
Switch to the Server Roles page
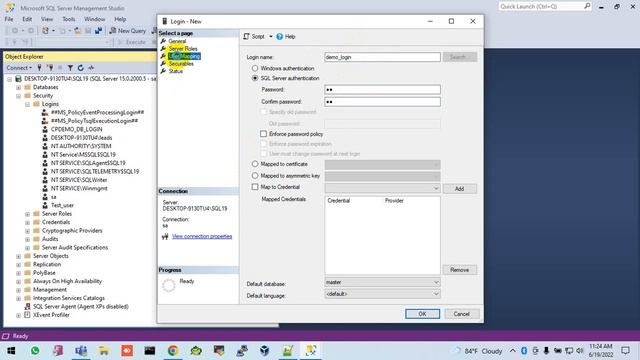(183, 49)
